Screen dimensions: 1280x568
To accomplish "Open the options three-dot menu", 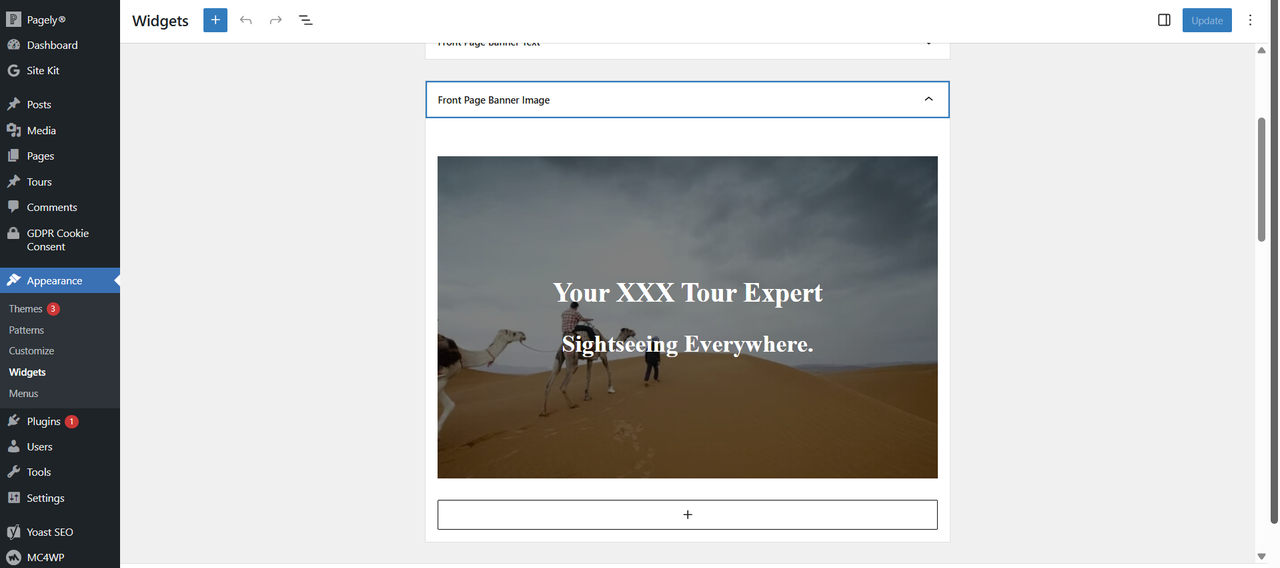I will [1250, 20].
